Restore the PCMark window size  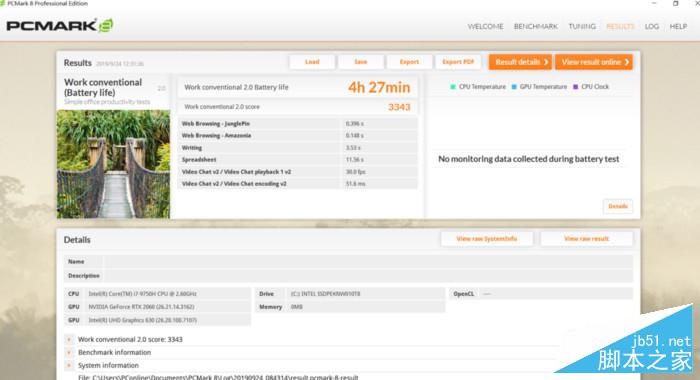click(675, 4)
